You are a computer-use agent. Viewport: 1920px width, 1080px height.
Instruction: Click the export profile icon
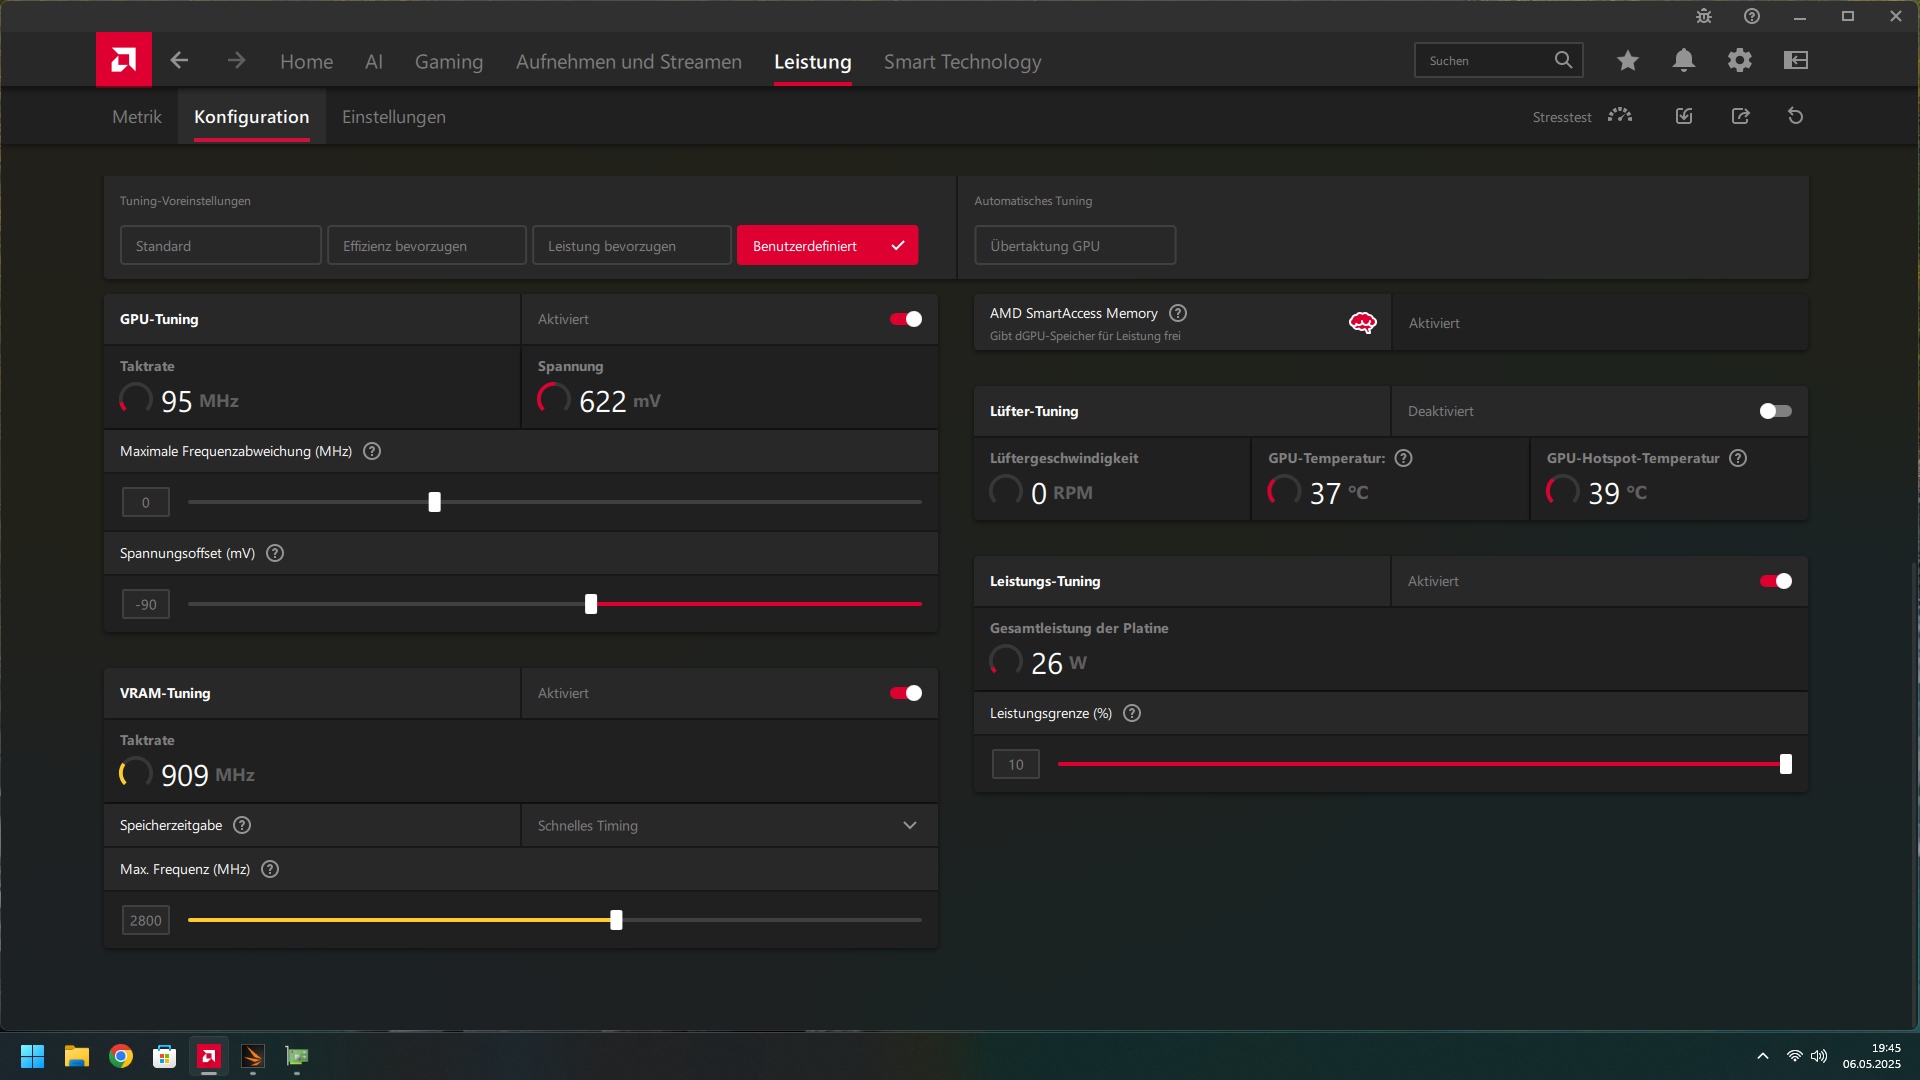[x=1740, y=116]
